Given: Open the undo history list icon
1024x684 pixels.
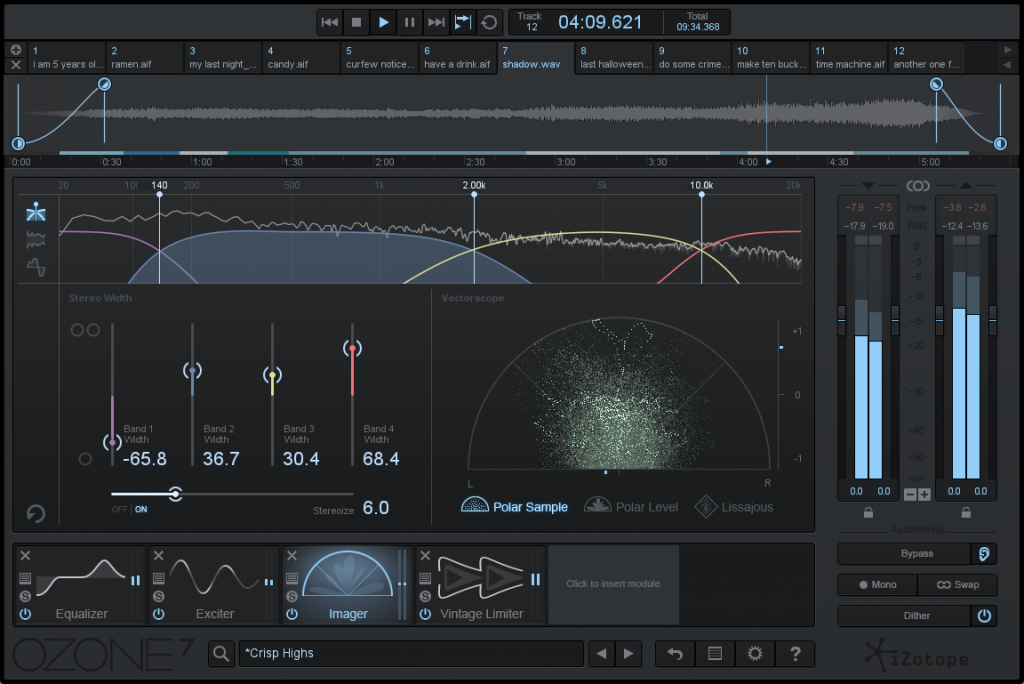Looking at the screenshot, I should tap(714, 653).
